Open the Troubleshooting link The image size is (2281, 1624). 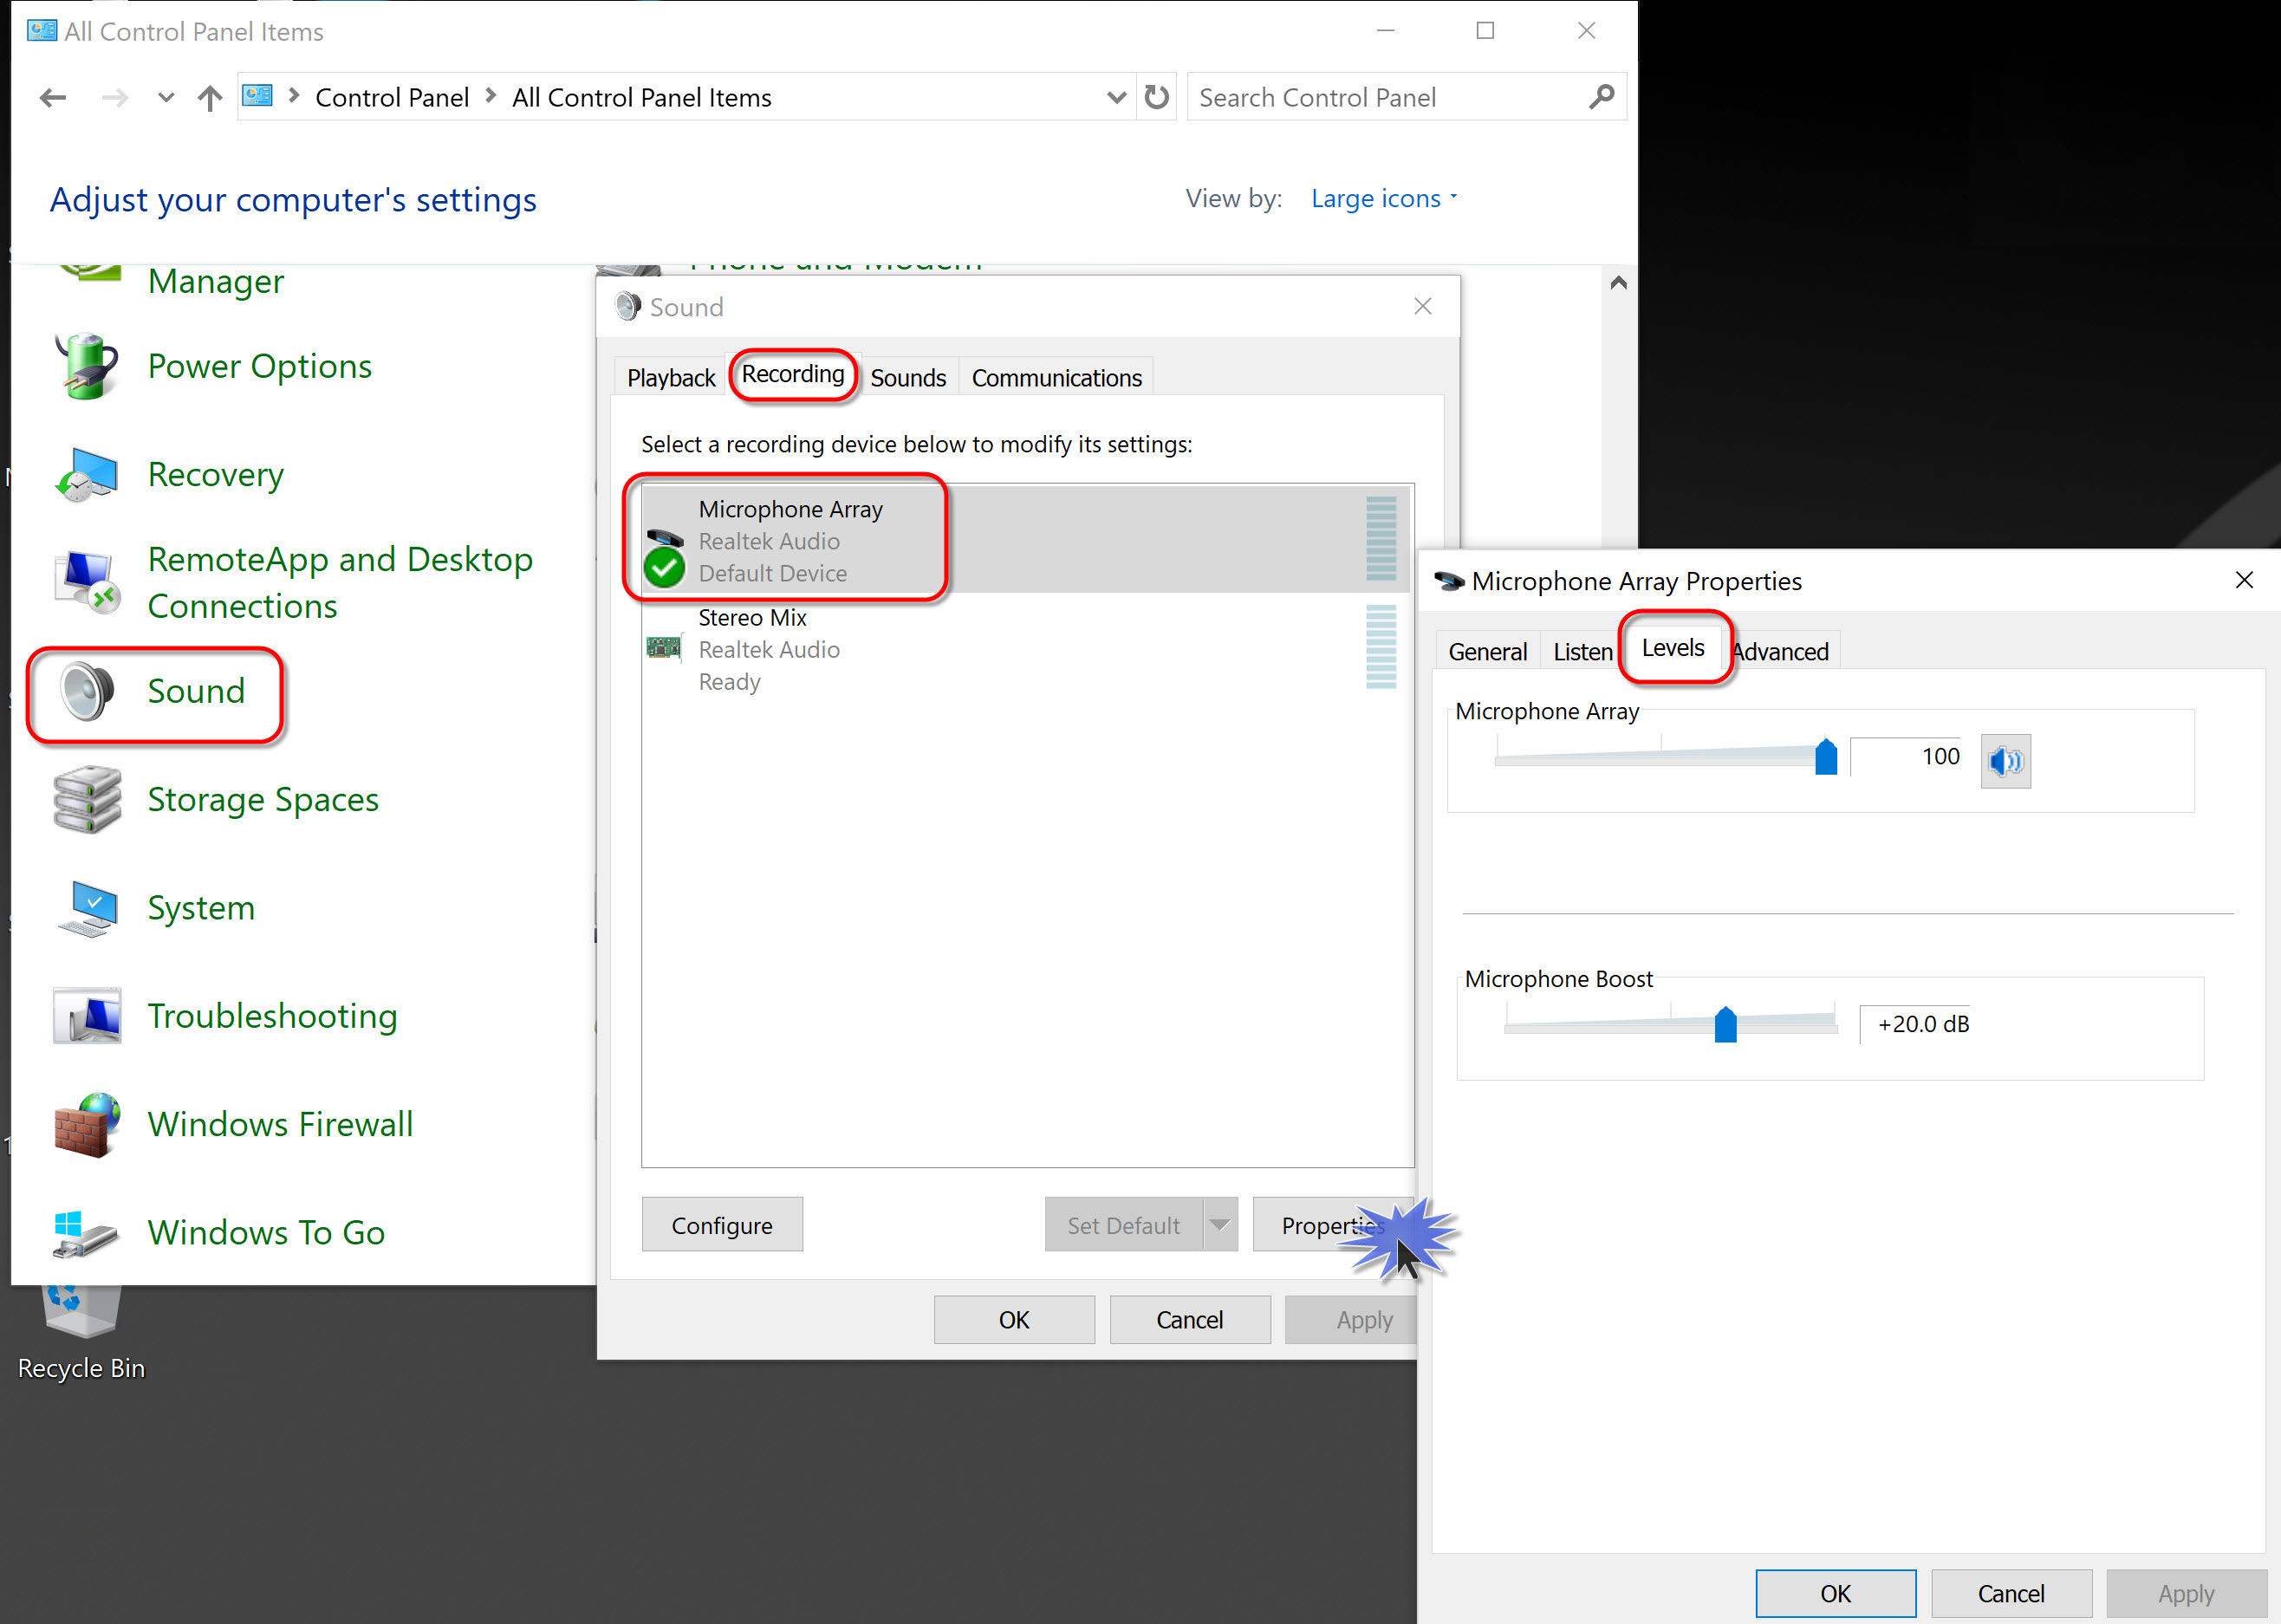point(273,1016)
